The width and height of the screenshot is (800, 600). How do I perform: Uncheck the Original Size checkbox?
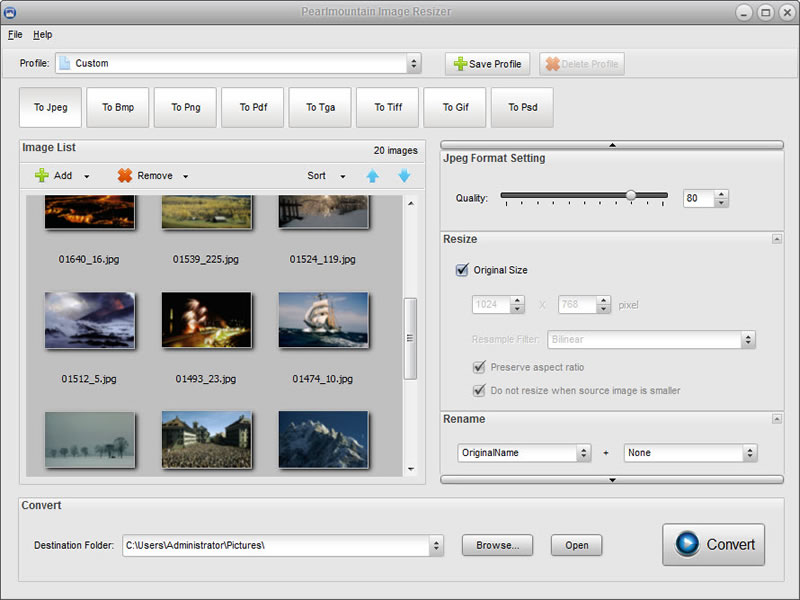point(462,270)
